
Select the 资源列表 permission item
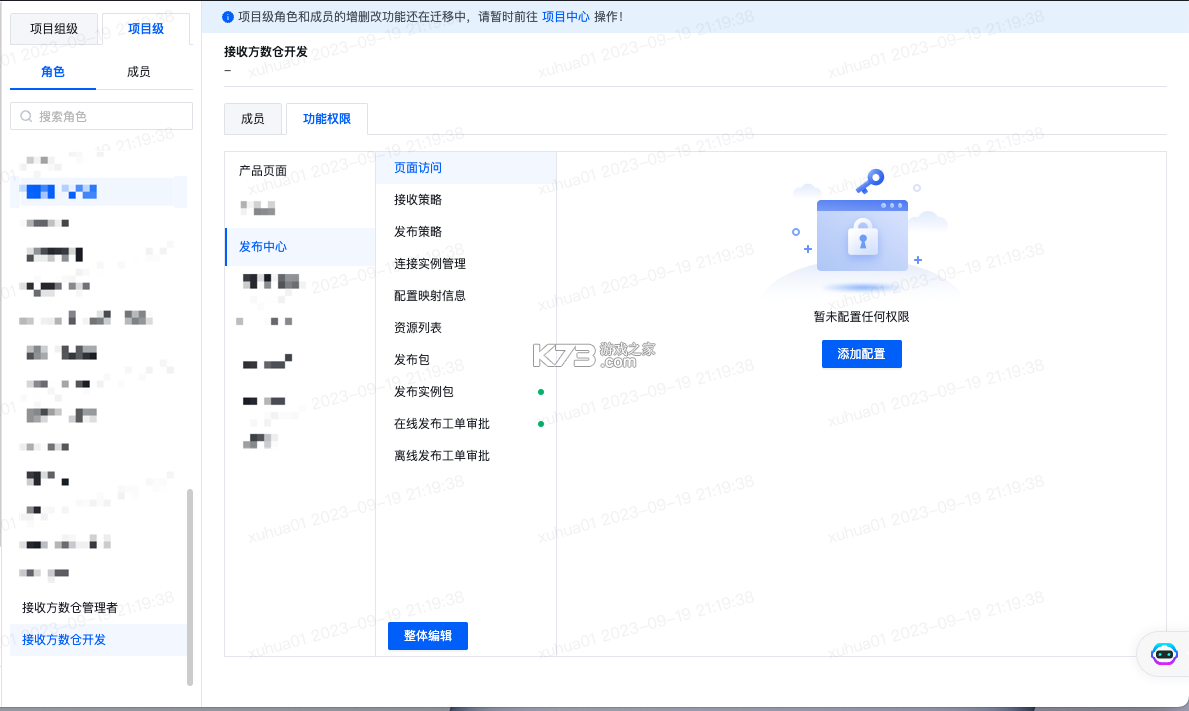(x=466, y=327)
